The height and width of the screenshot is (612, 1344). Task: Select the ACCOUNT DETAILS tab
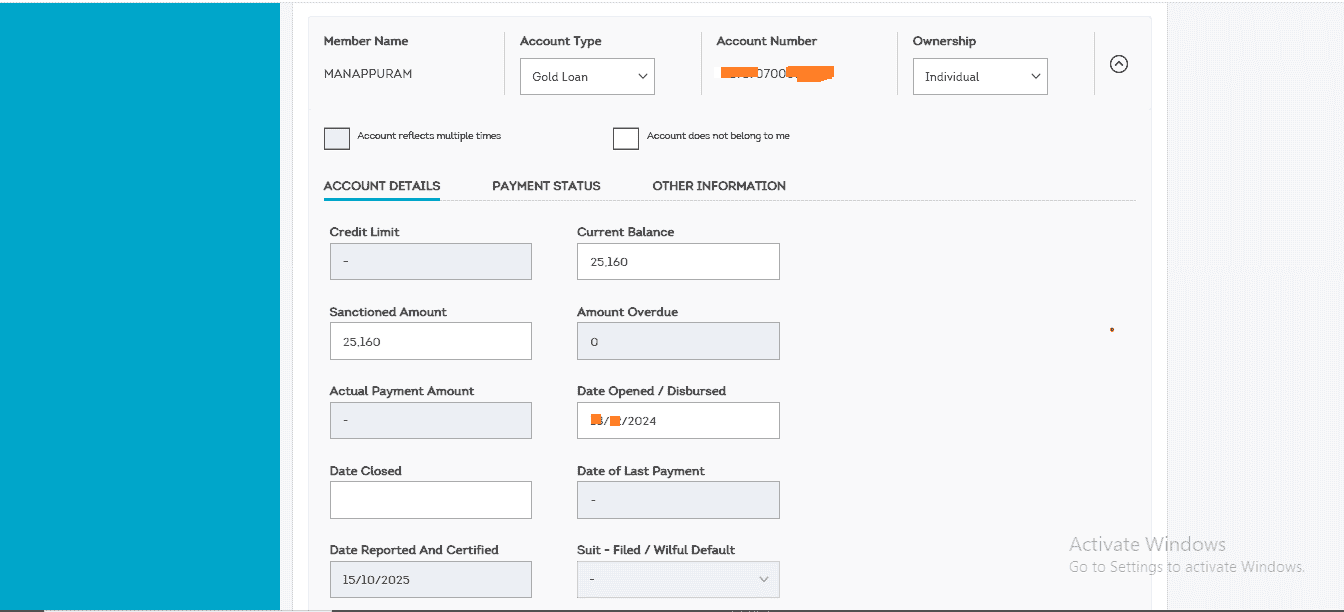coord(381,186)
